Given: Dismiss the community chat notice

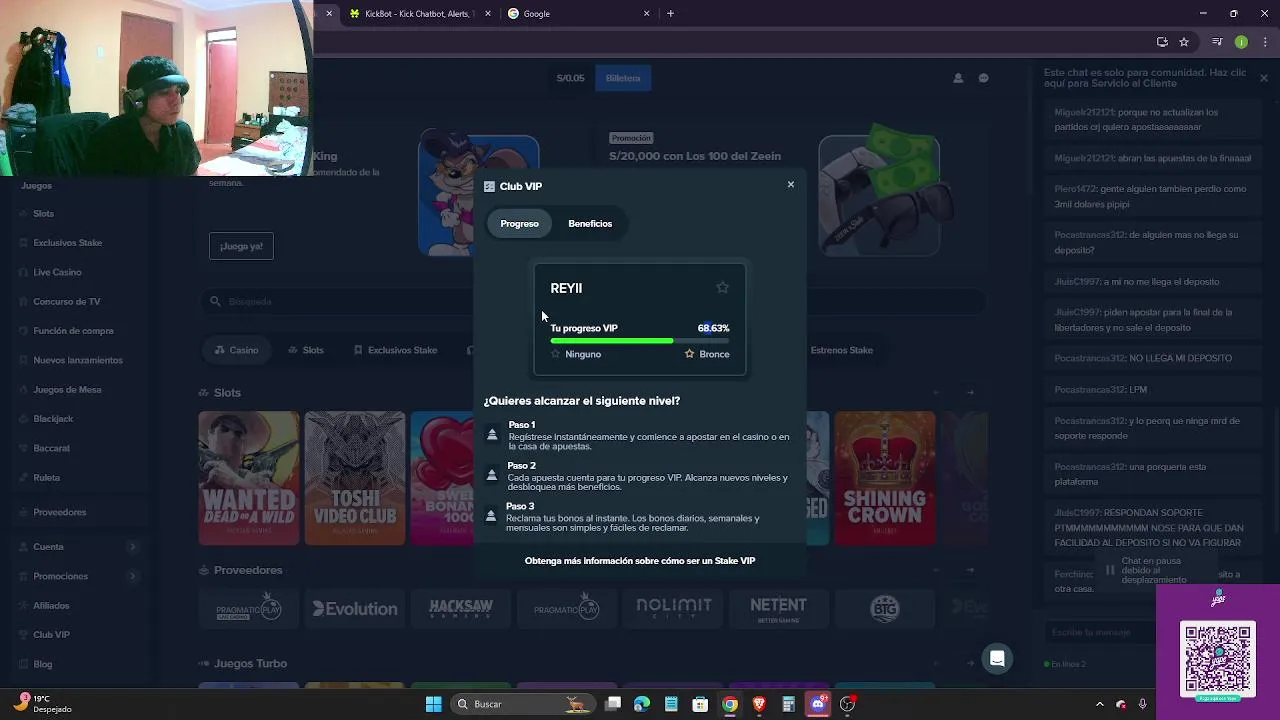Looking at the screenshot, I should [1263, 78].
